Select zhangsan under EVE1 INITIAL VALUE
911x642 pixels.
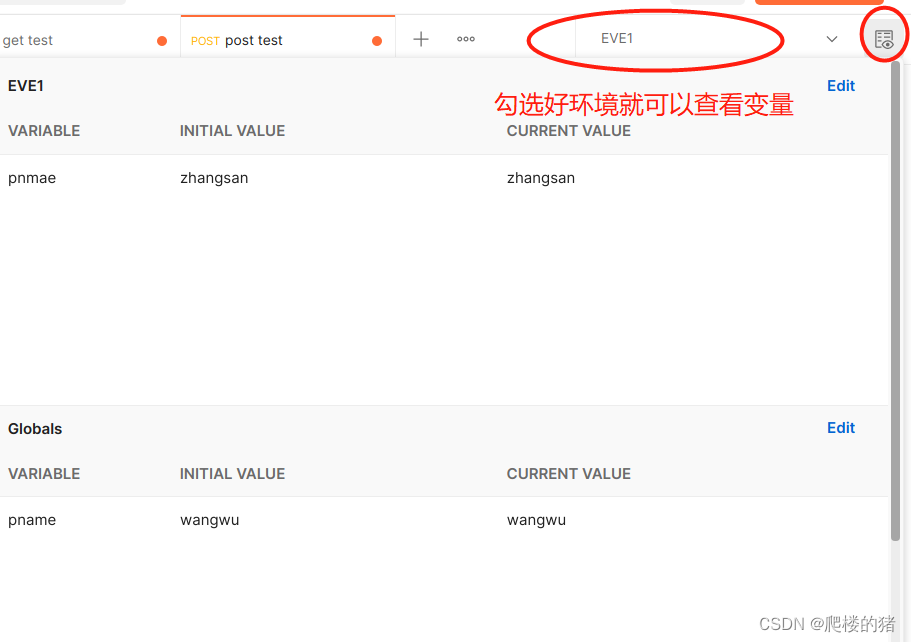[214, 178]
